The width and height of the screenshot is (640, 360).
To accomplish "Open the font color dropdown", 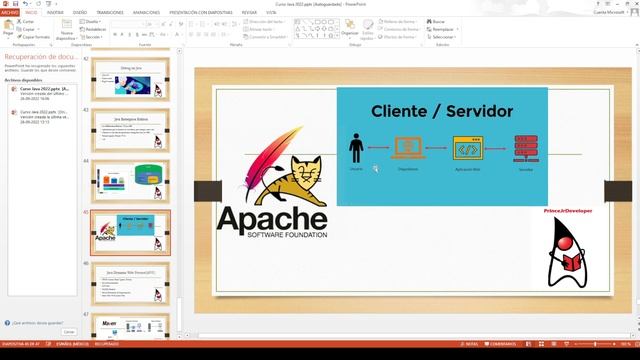I will point(178,35).
